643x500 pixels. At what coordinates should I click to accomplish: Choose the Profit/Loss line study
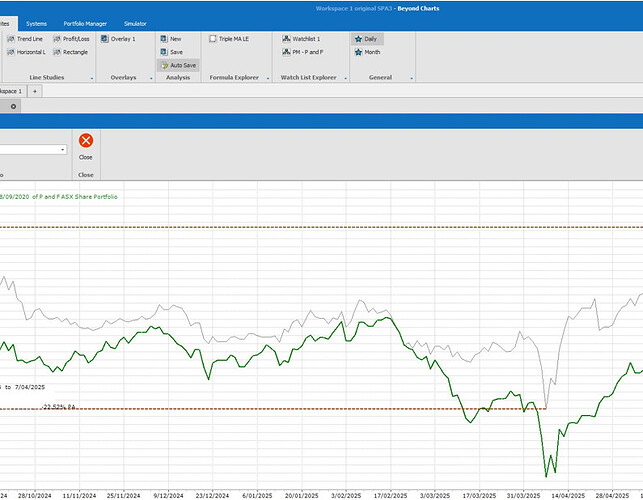71,39
